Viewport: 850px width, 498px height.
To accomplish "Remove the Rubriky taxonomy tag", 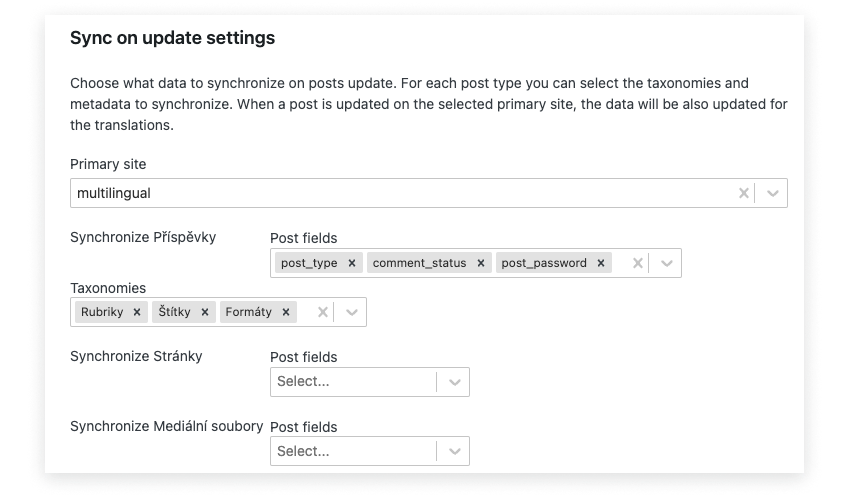I will [x=137, y=312].
